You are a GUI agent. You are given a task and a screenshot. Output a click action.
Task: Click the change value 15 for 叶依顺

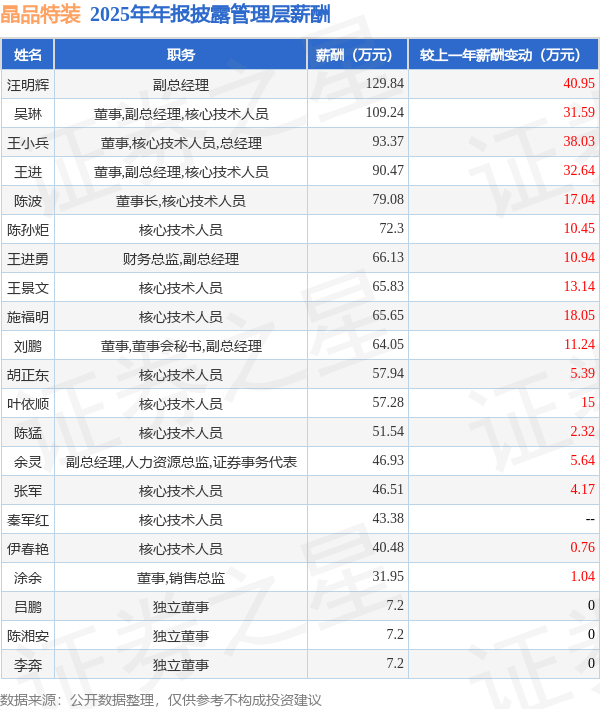point(588,402)
